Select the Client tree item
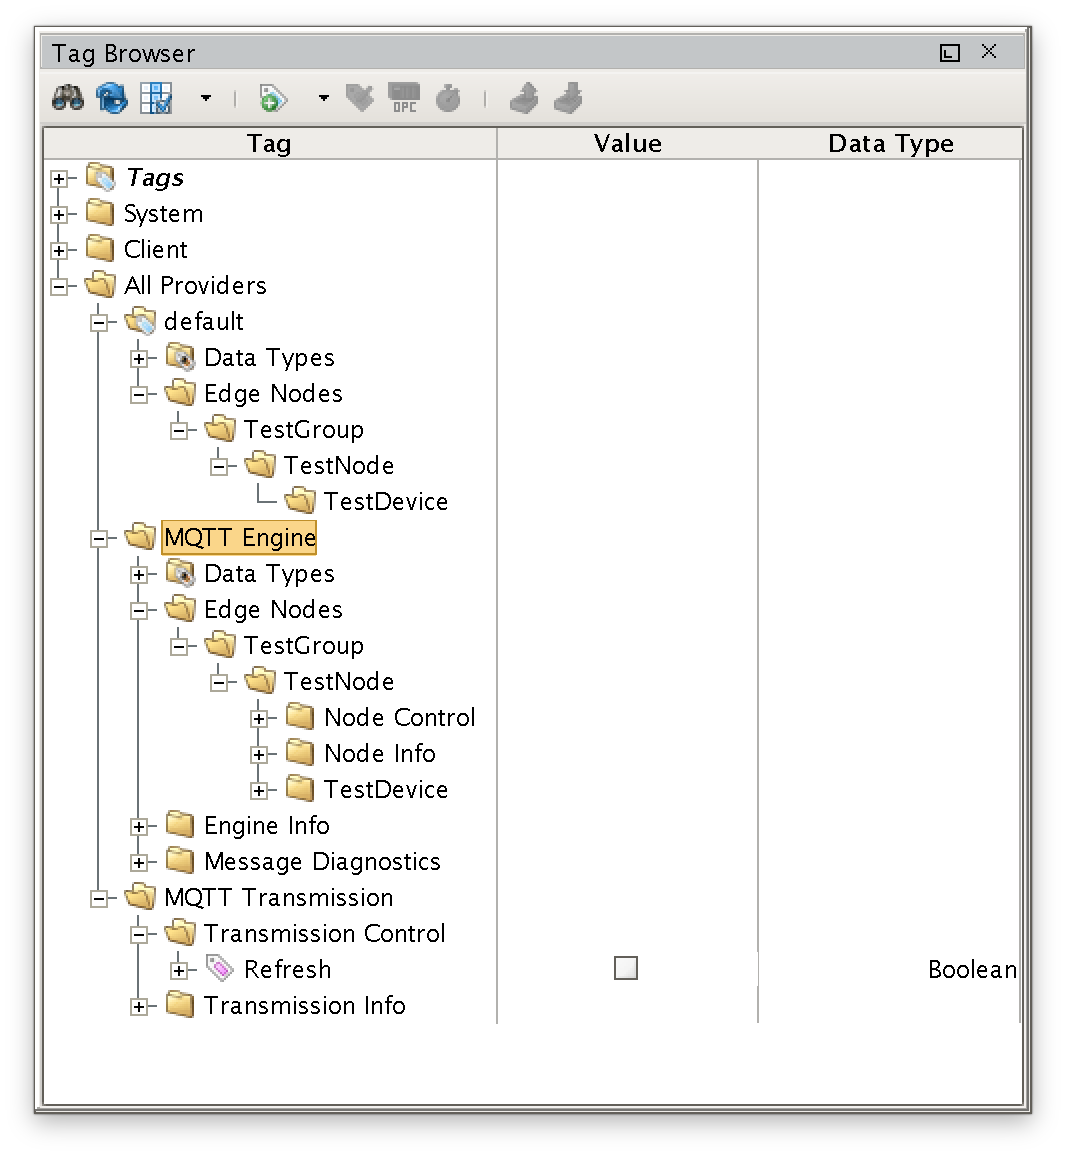The width and height of the screenshot is (1066, 1156). point(156,250)
